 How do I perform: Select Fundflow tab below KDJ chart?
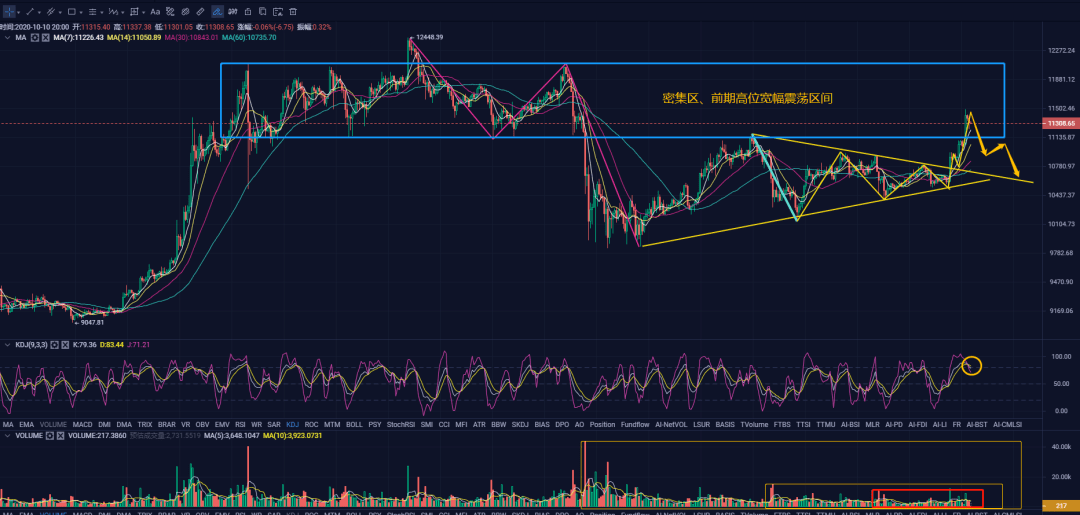(x=634, y=425)
